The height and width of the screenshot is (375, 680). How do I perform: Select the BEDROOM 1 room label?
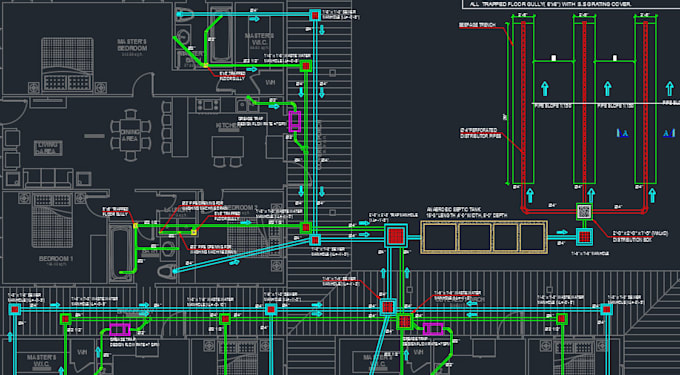coord(56,259)
